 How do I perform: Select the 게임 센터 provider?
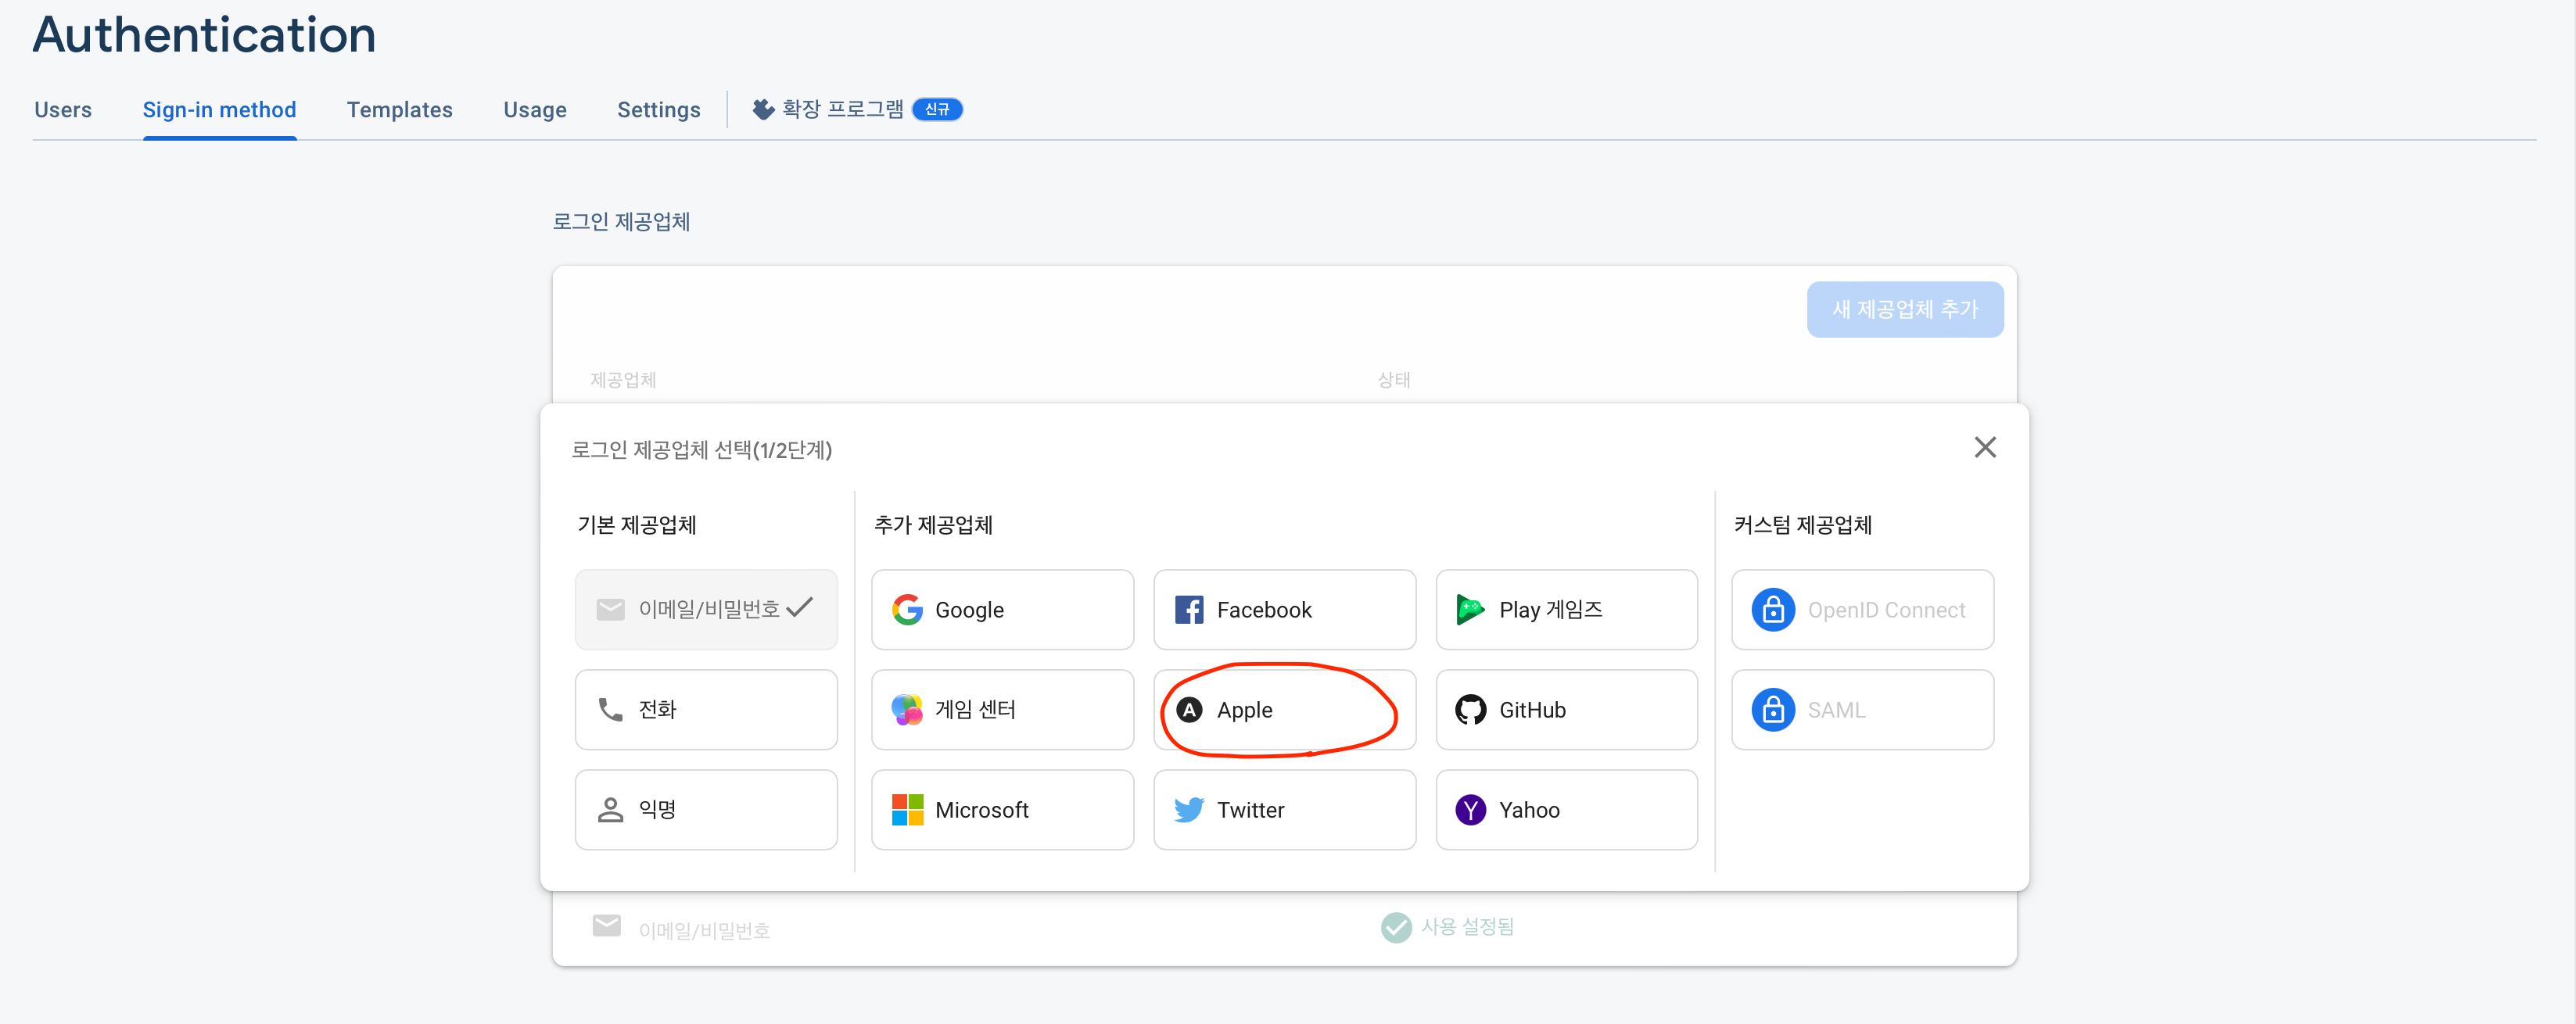(x=1002, y=709)
